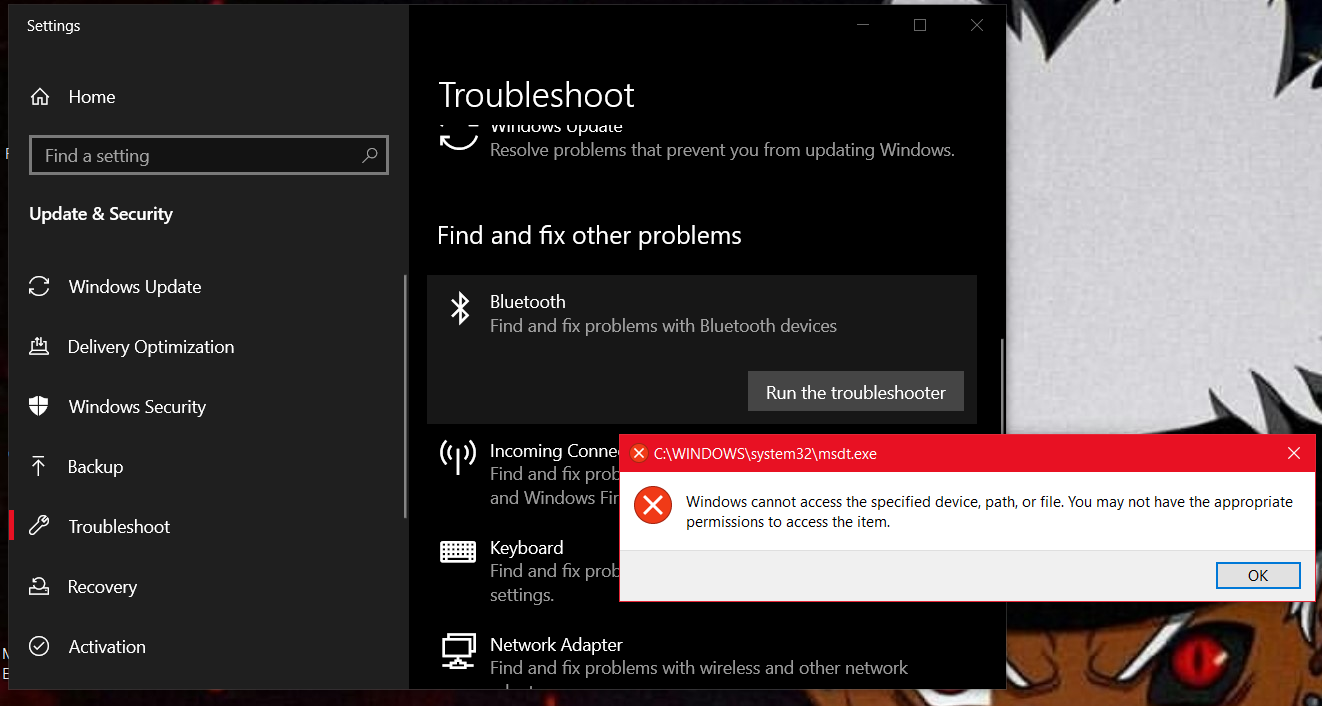Click the msdt.exe path in dialog title

(765, 453)
